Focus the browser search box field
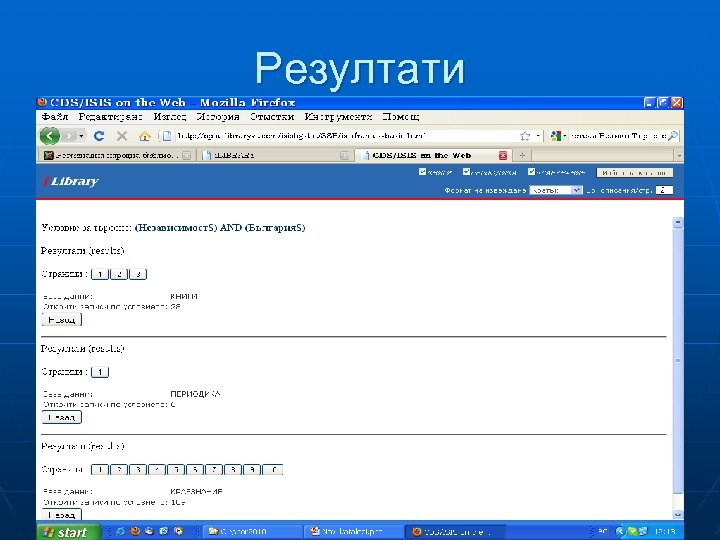Image resolution: width=720 pixels, height=540 pixels. coord(618,136)
